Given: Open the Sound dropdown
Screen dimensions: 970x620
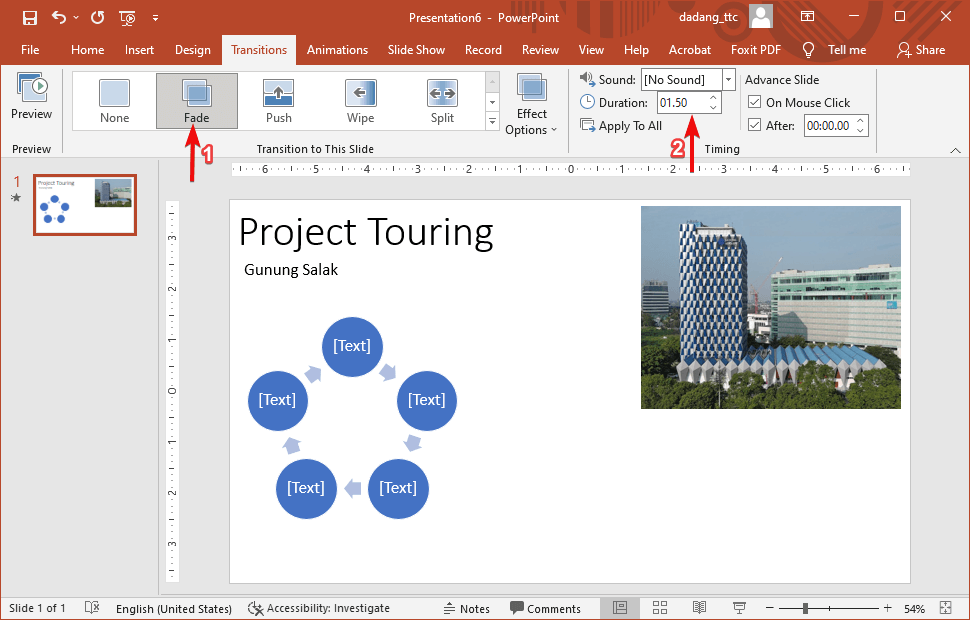Looking at the screenshot, I should click(727, 79).
